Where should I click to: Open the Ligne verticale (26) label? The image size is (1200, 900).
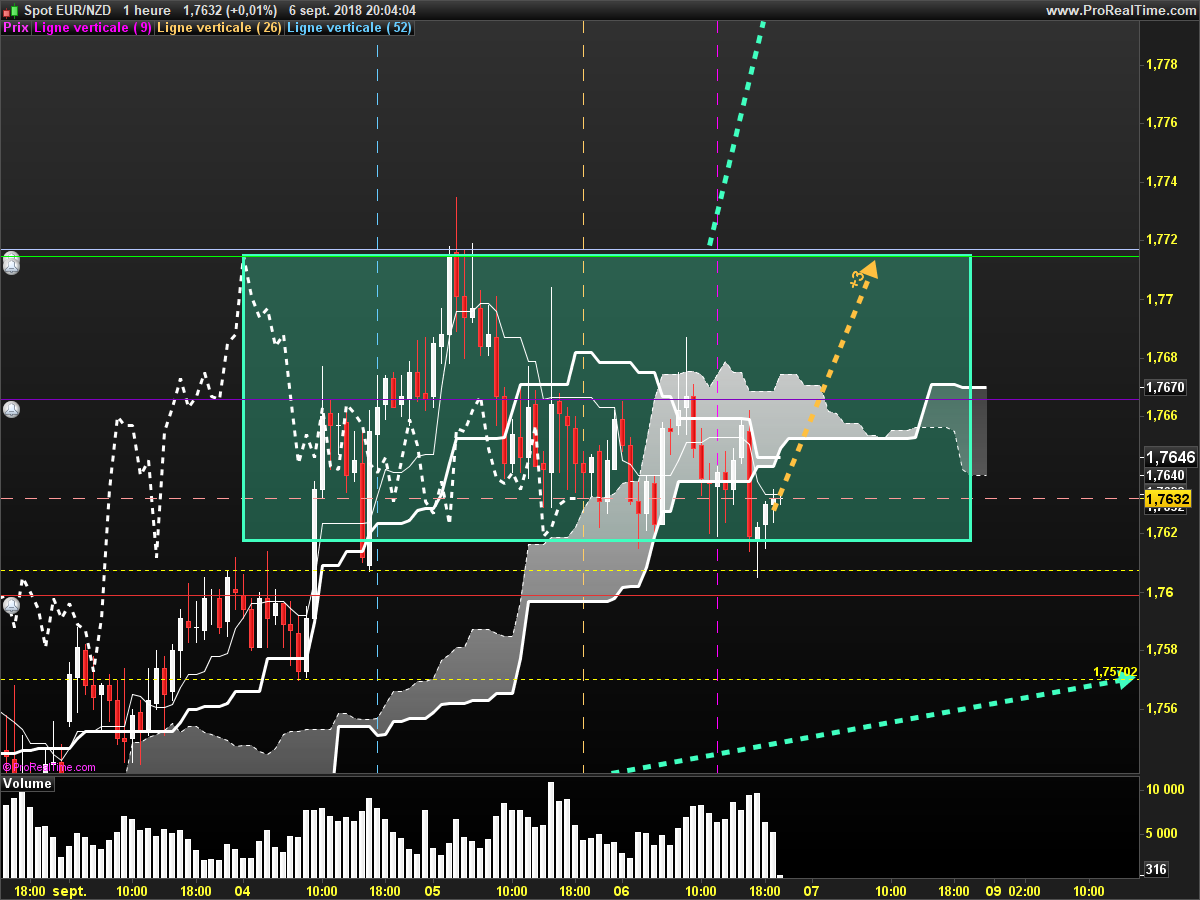(x=221, y=28)
